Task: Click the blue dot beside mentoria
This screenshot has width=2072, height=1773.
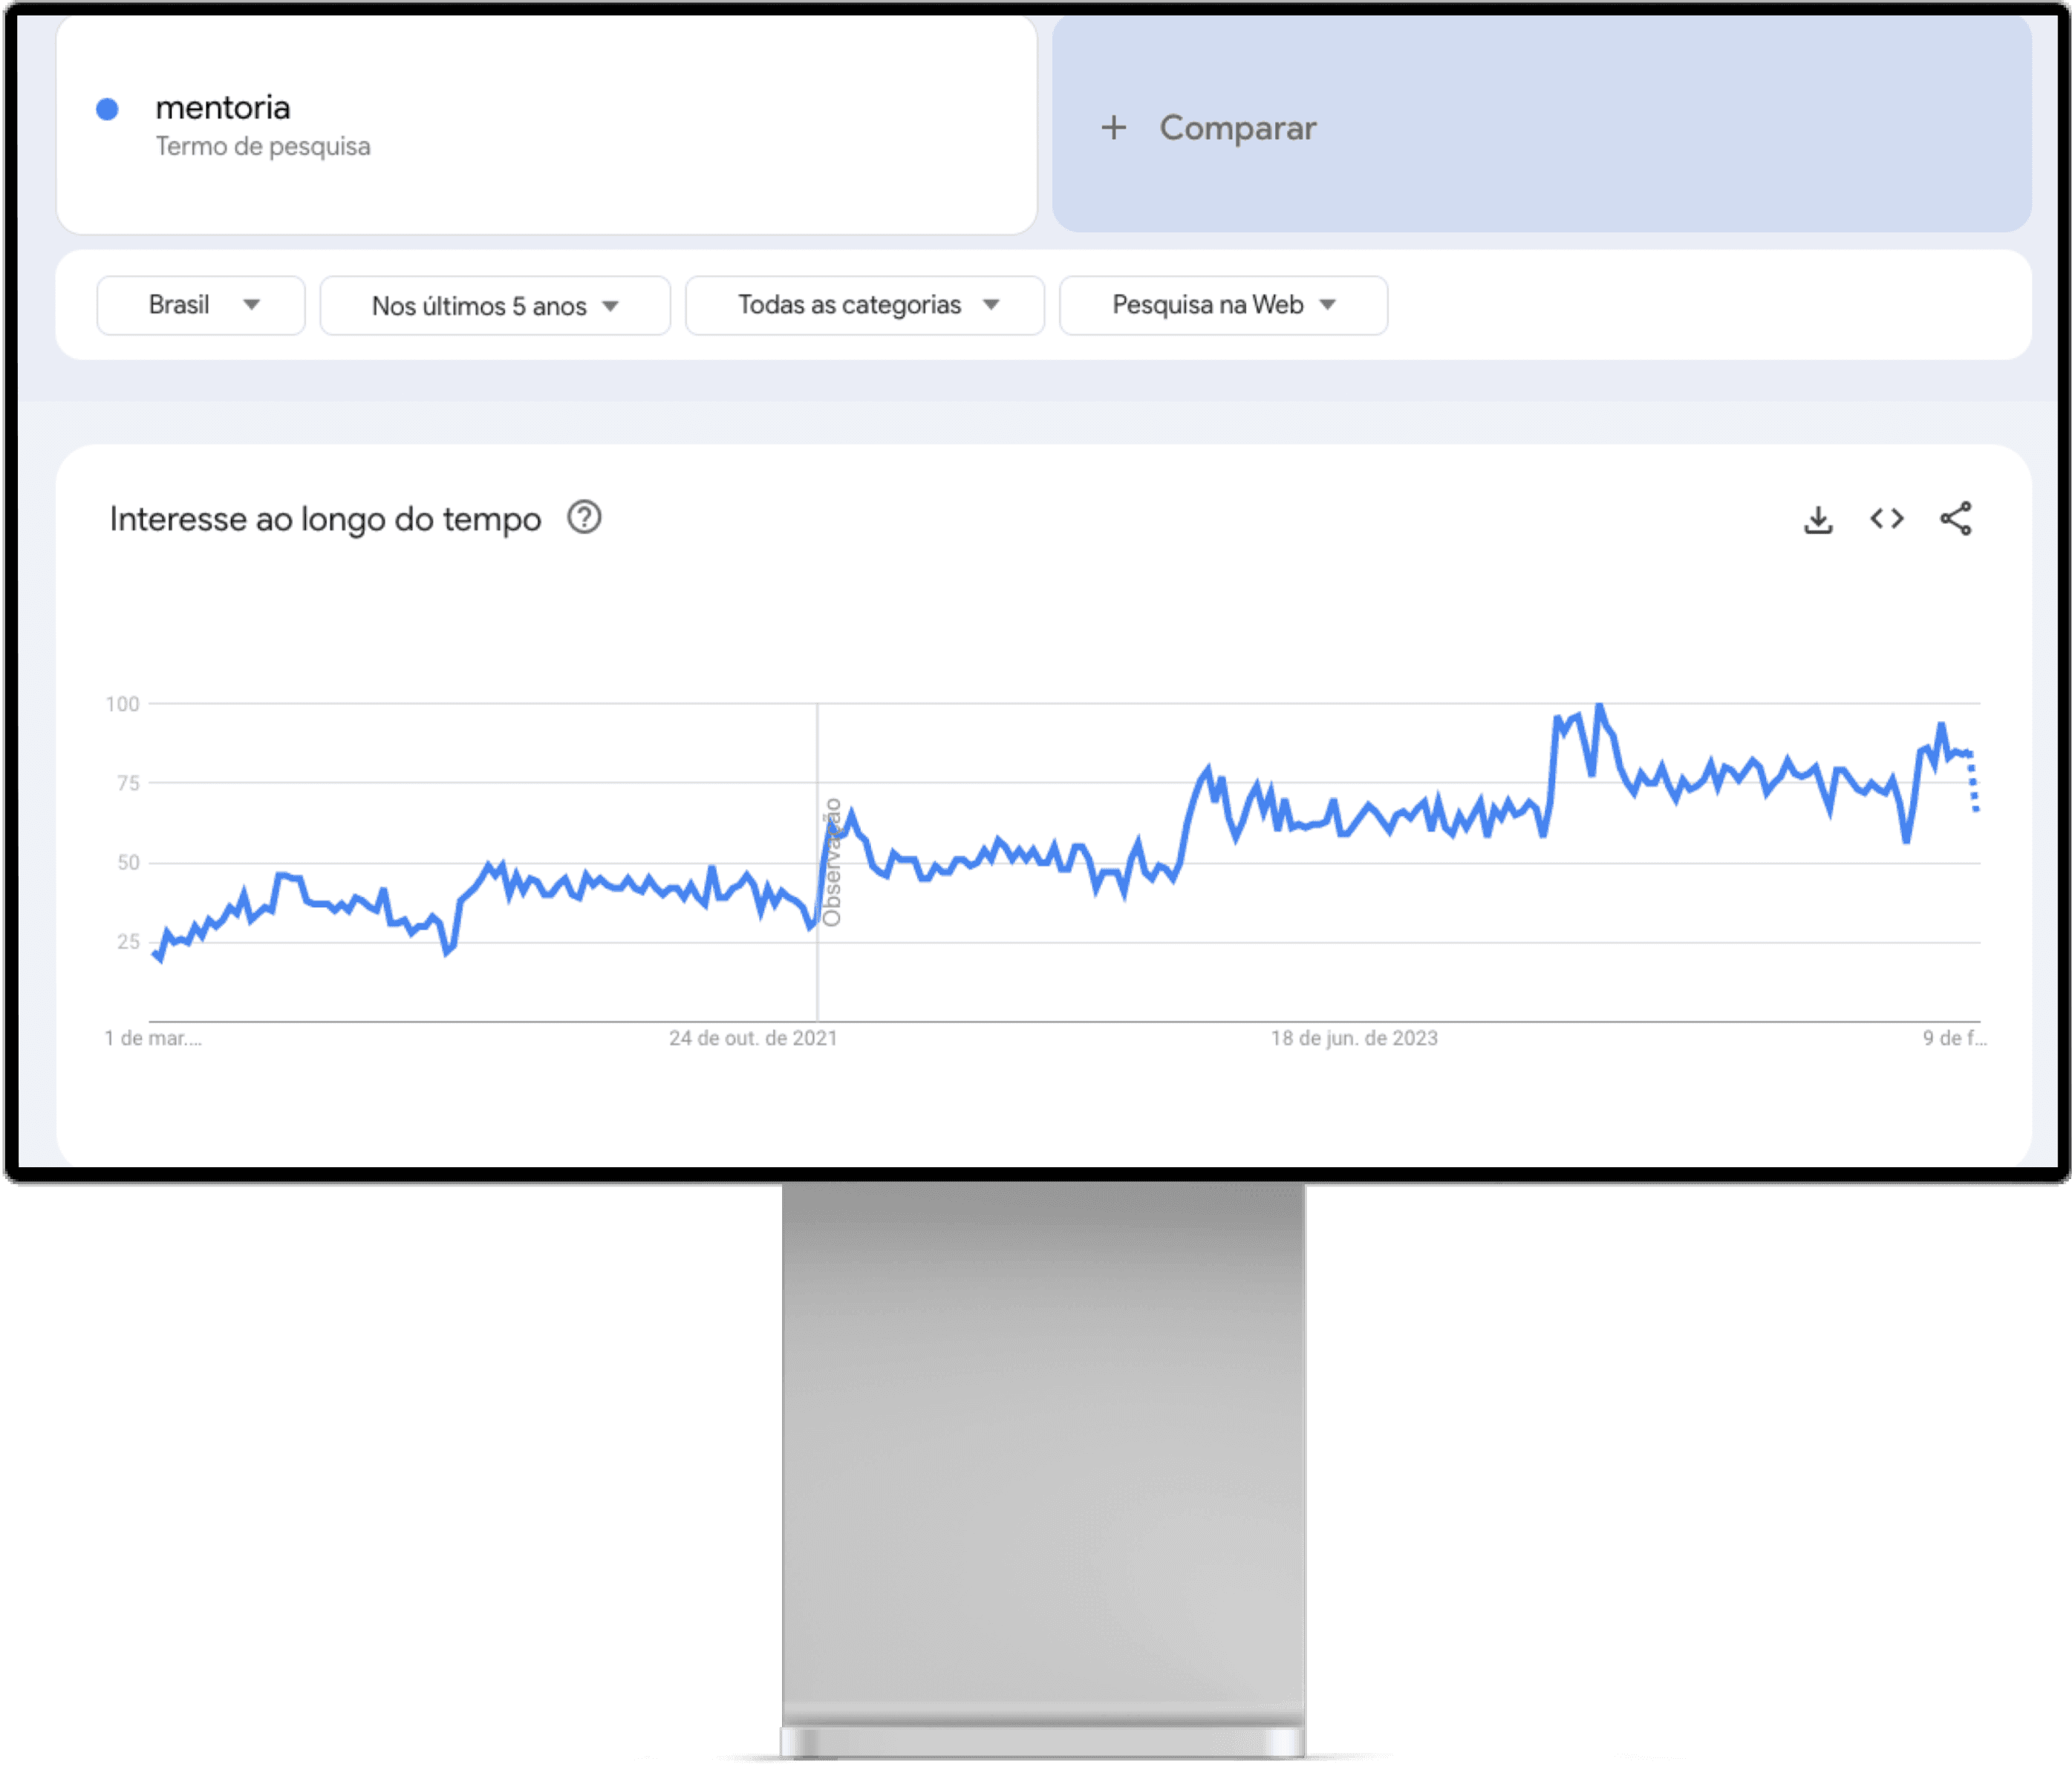Action: pos(107,109)
